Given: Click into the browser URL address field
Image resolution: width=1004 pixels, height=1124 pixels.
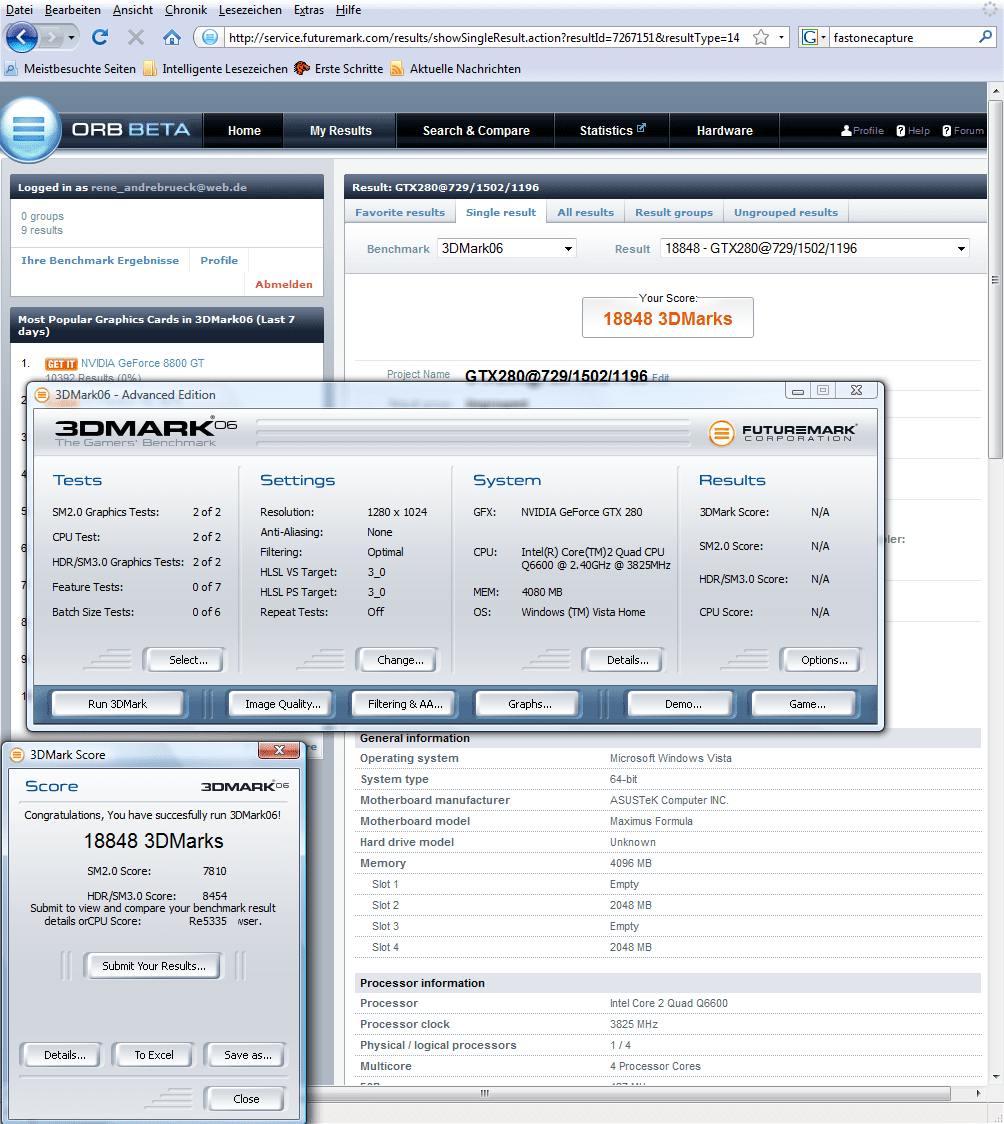Looking at the screenshot, I should tap(484, 37).
